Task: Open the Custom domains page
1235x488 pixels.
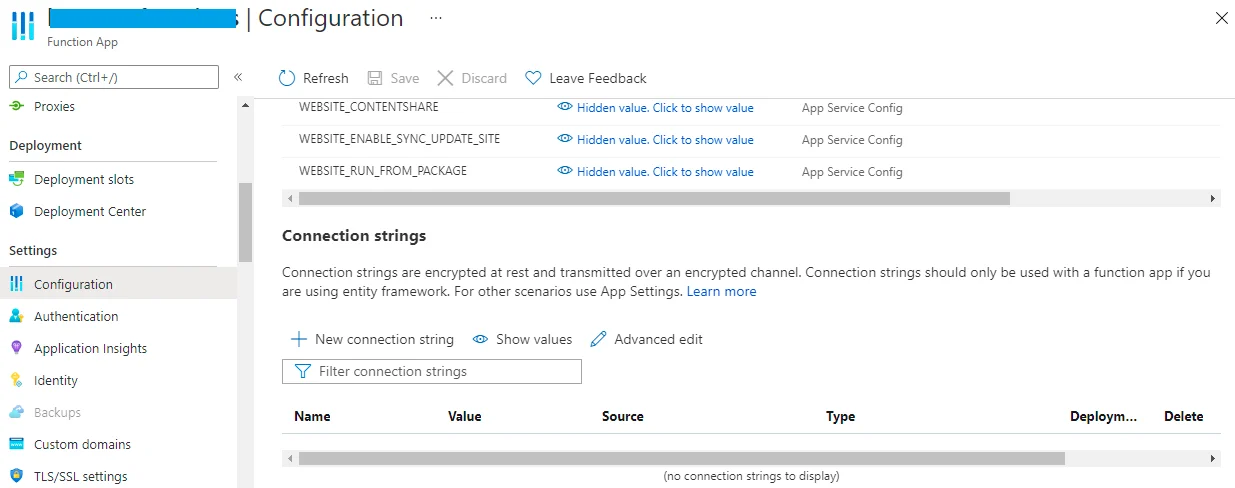Action: click(x=82, y=444)
